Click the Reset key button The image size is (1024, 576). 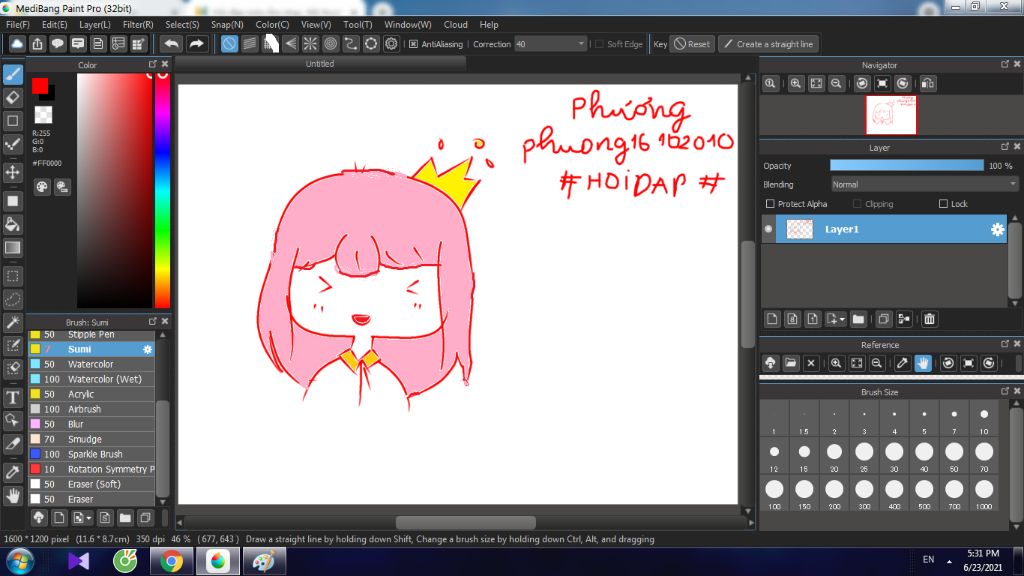692,44
